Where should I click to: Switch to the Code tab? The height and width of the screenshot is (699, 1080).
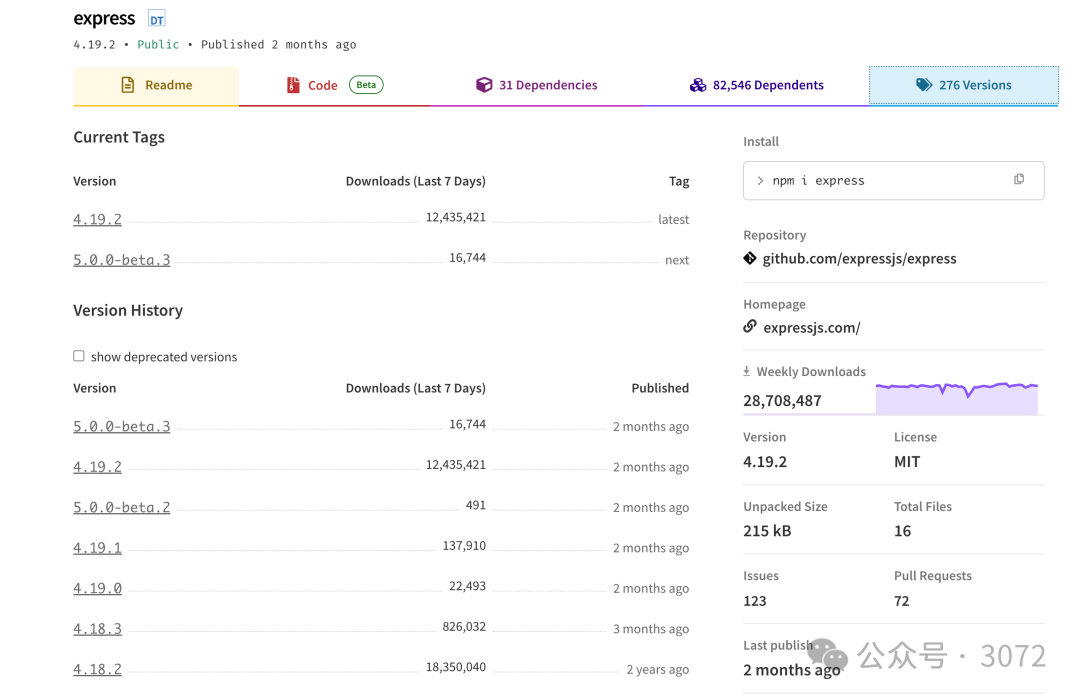(322, 85)
